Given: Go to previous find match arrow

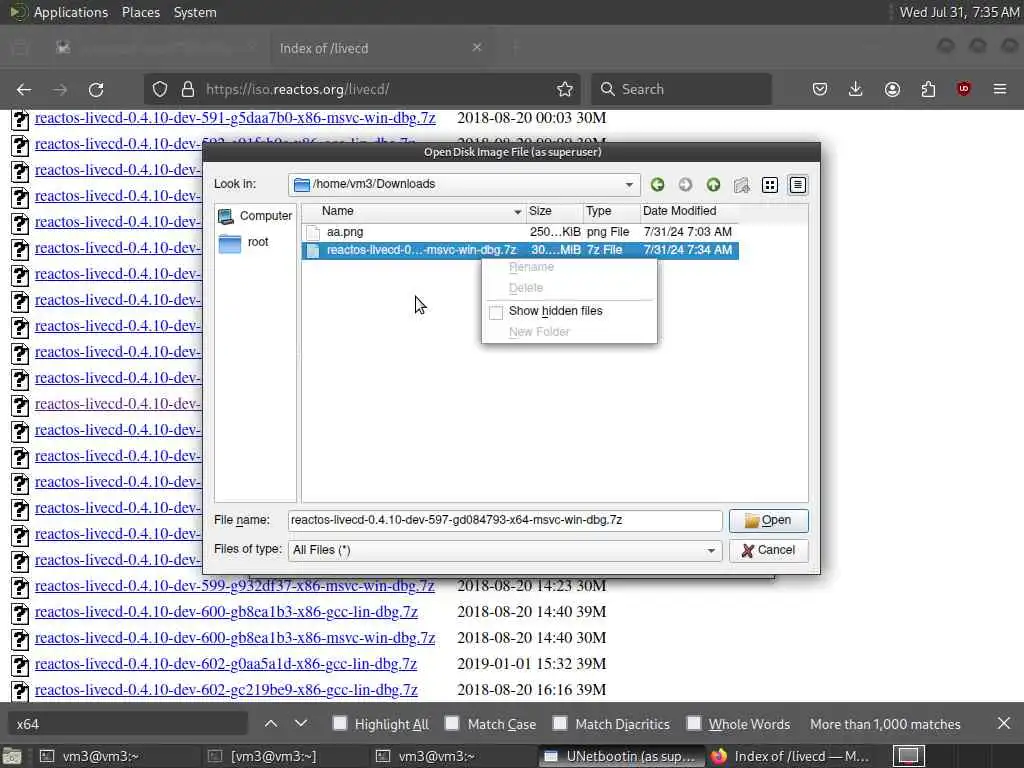Looking at the screenshot, I should coord(271,724).
